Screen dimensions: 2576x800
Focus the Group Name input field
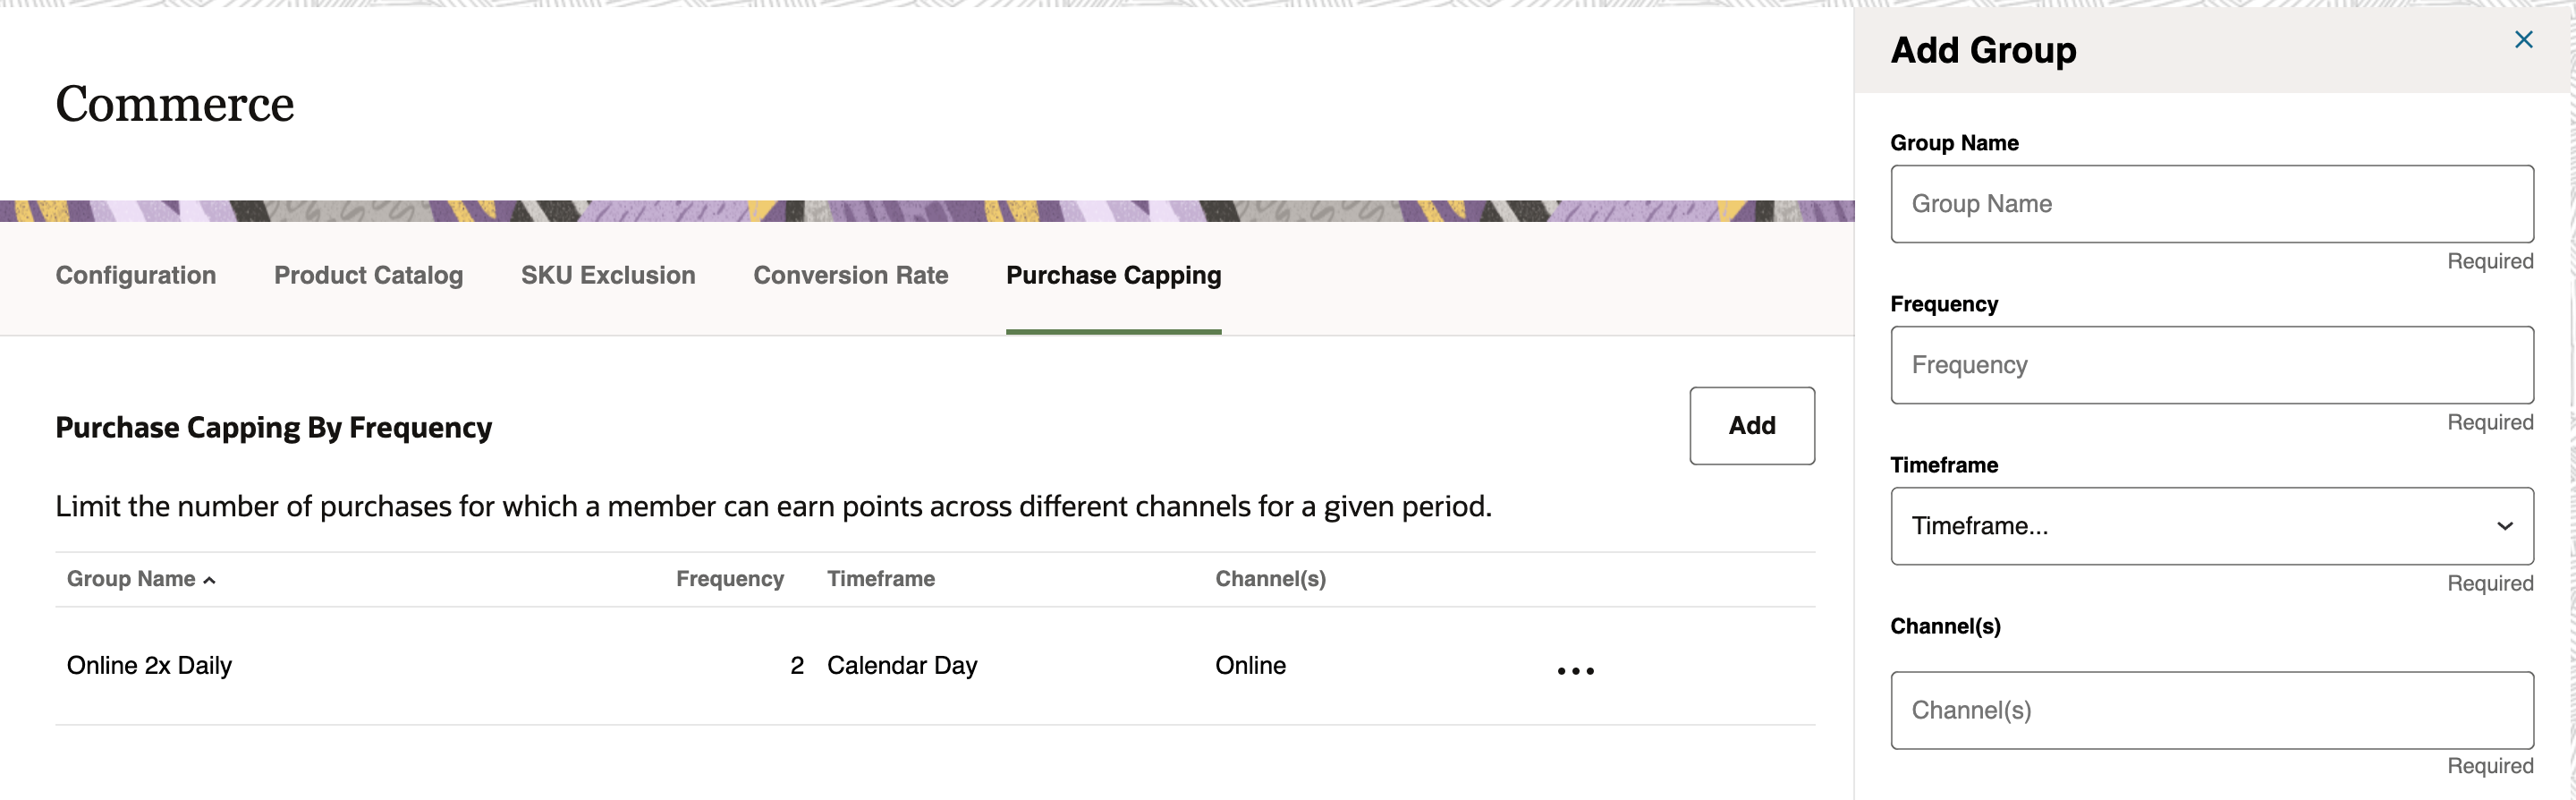(2211, 204)
